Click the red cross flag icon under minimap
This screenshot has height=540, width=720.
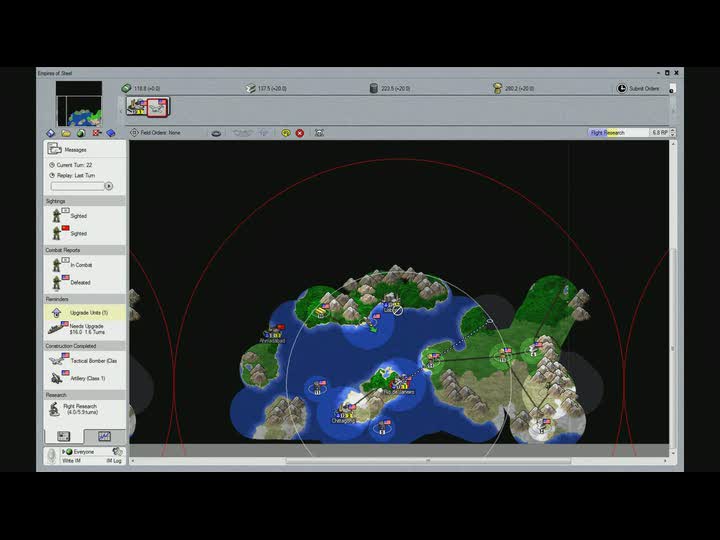pos(97,133)
